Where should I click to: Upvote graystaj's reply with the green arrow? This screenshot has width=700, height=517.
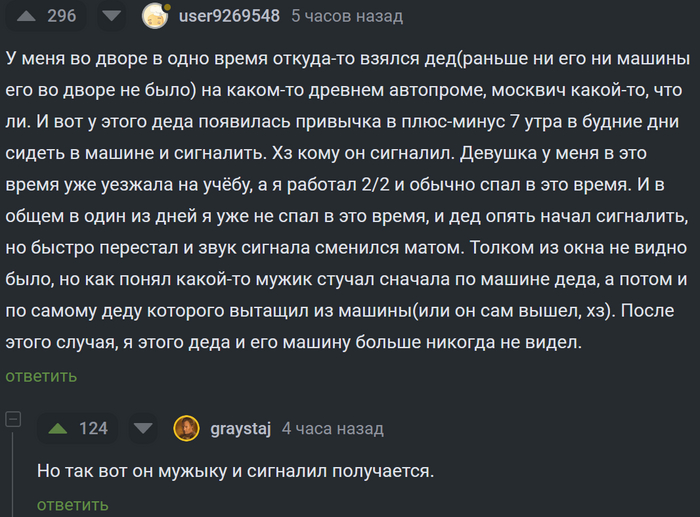coord(58,428)
